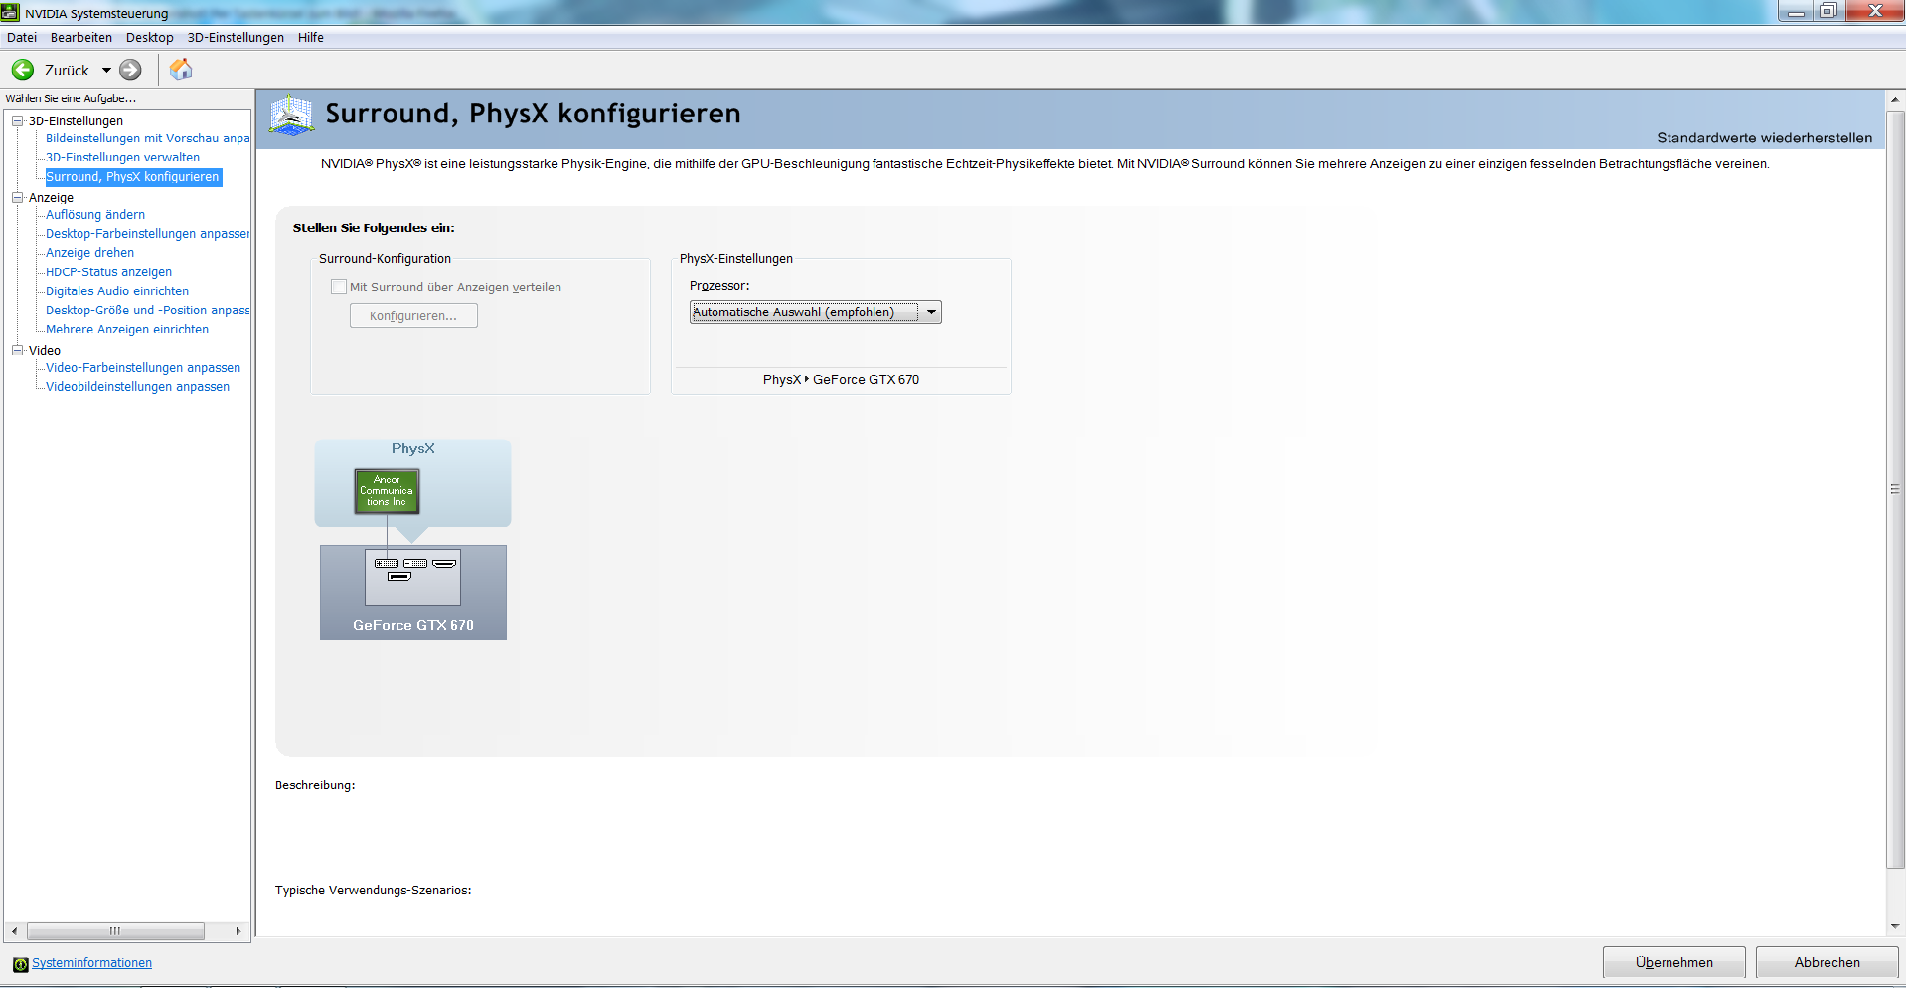Collapse the Video tree node
The image size is (1906, 988).
17,351
